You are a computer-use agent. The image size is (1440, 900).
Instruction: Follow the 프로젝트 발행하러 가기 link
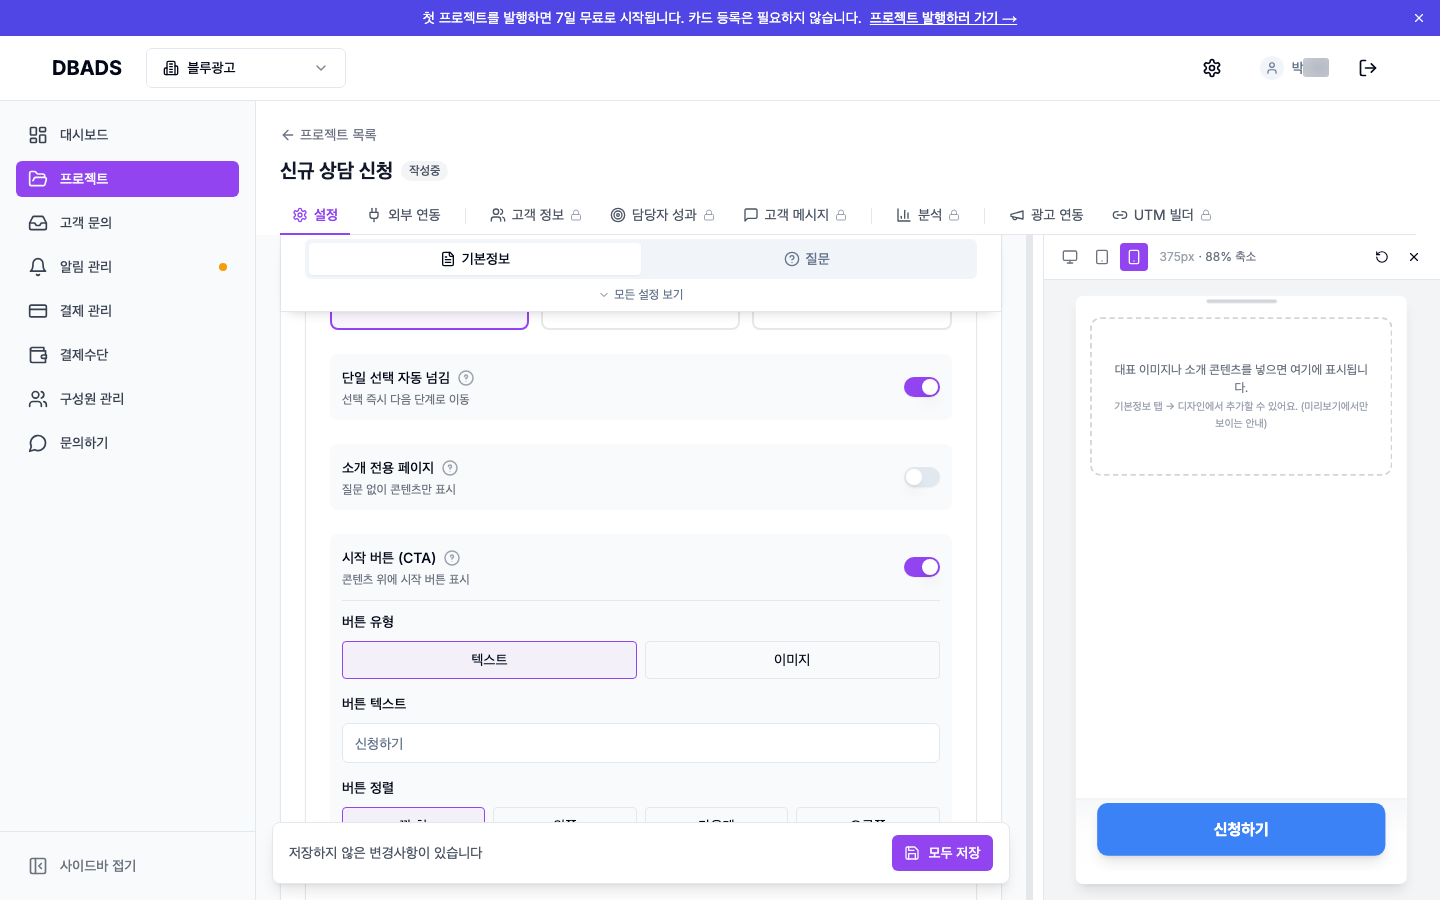coord(943,18)
